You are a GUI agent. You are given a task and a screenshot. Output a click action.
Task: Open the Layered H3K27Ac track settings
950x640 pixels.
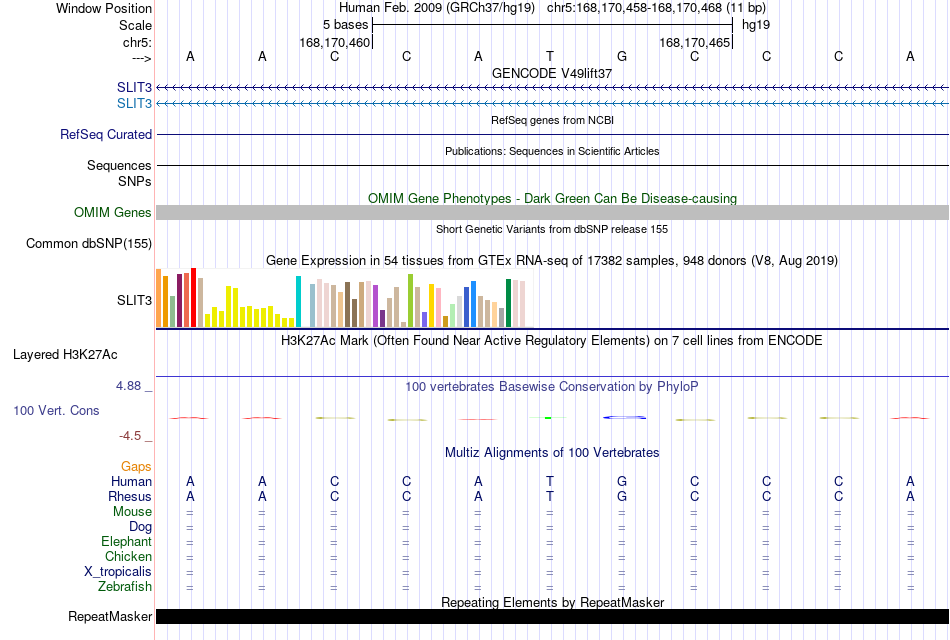tap(65, 355)
